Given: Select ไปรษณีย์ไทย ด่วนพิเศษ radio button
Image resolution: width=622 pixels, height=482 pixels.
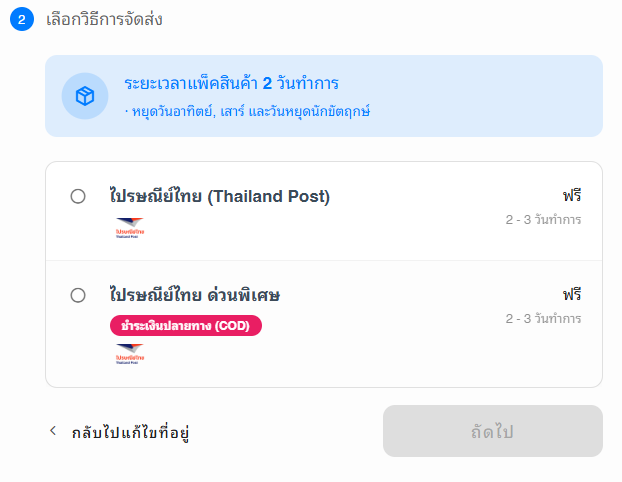Looking at the screenshot, I should 78,295.
